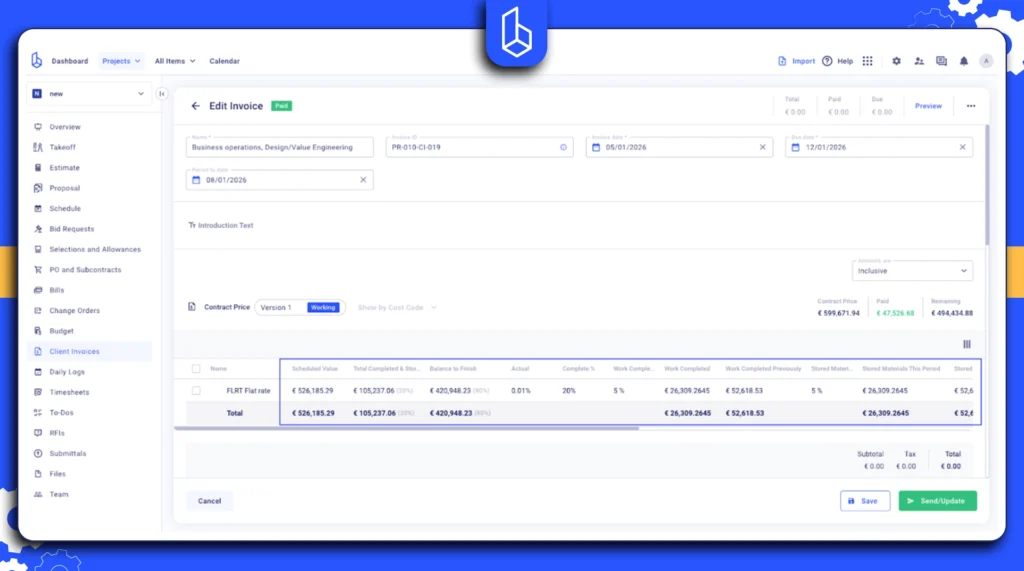The width and height of the screenshot is (1024, 571).
Task: Clear the invoice date 05/01/2026
Action: [x=762, y=147]
